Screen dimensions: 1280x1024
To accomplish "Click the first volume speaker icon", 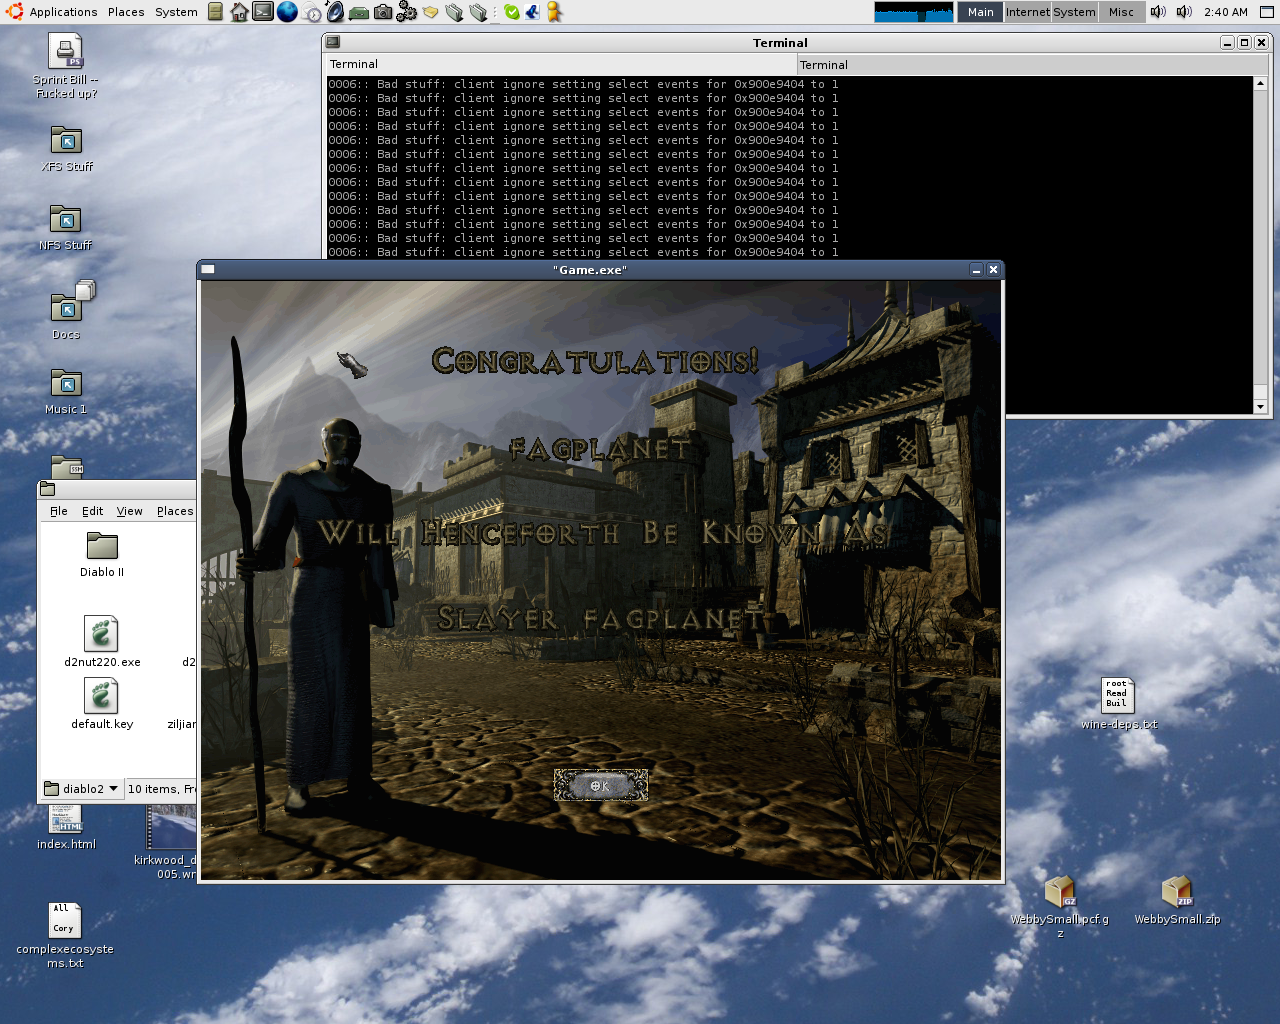I will click(1158, 12).
